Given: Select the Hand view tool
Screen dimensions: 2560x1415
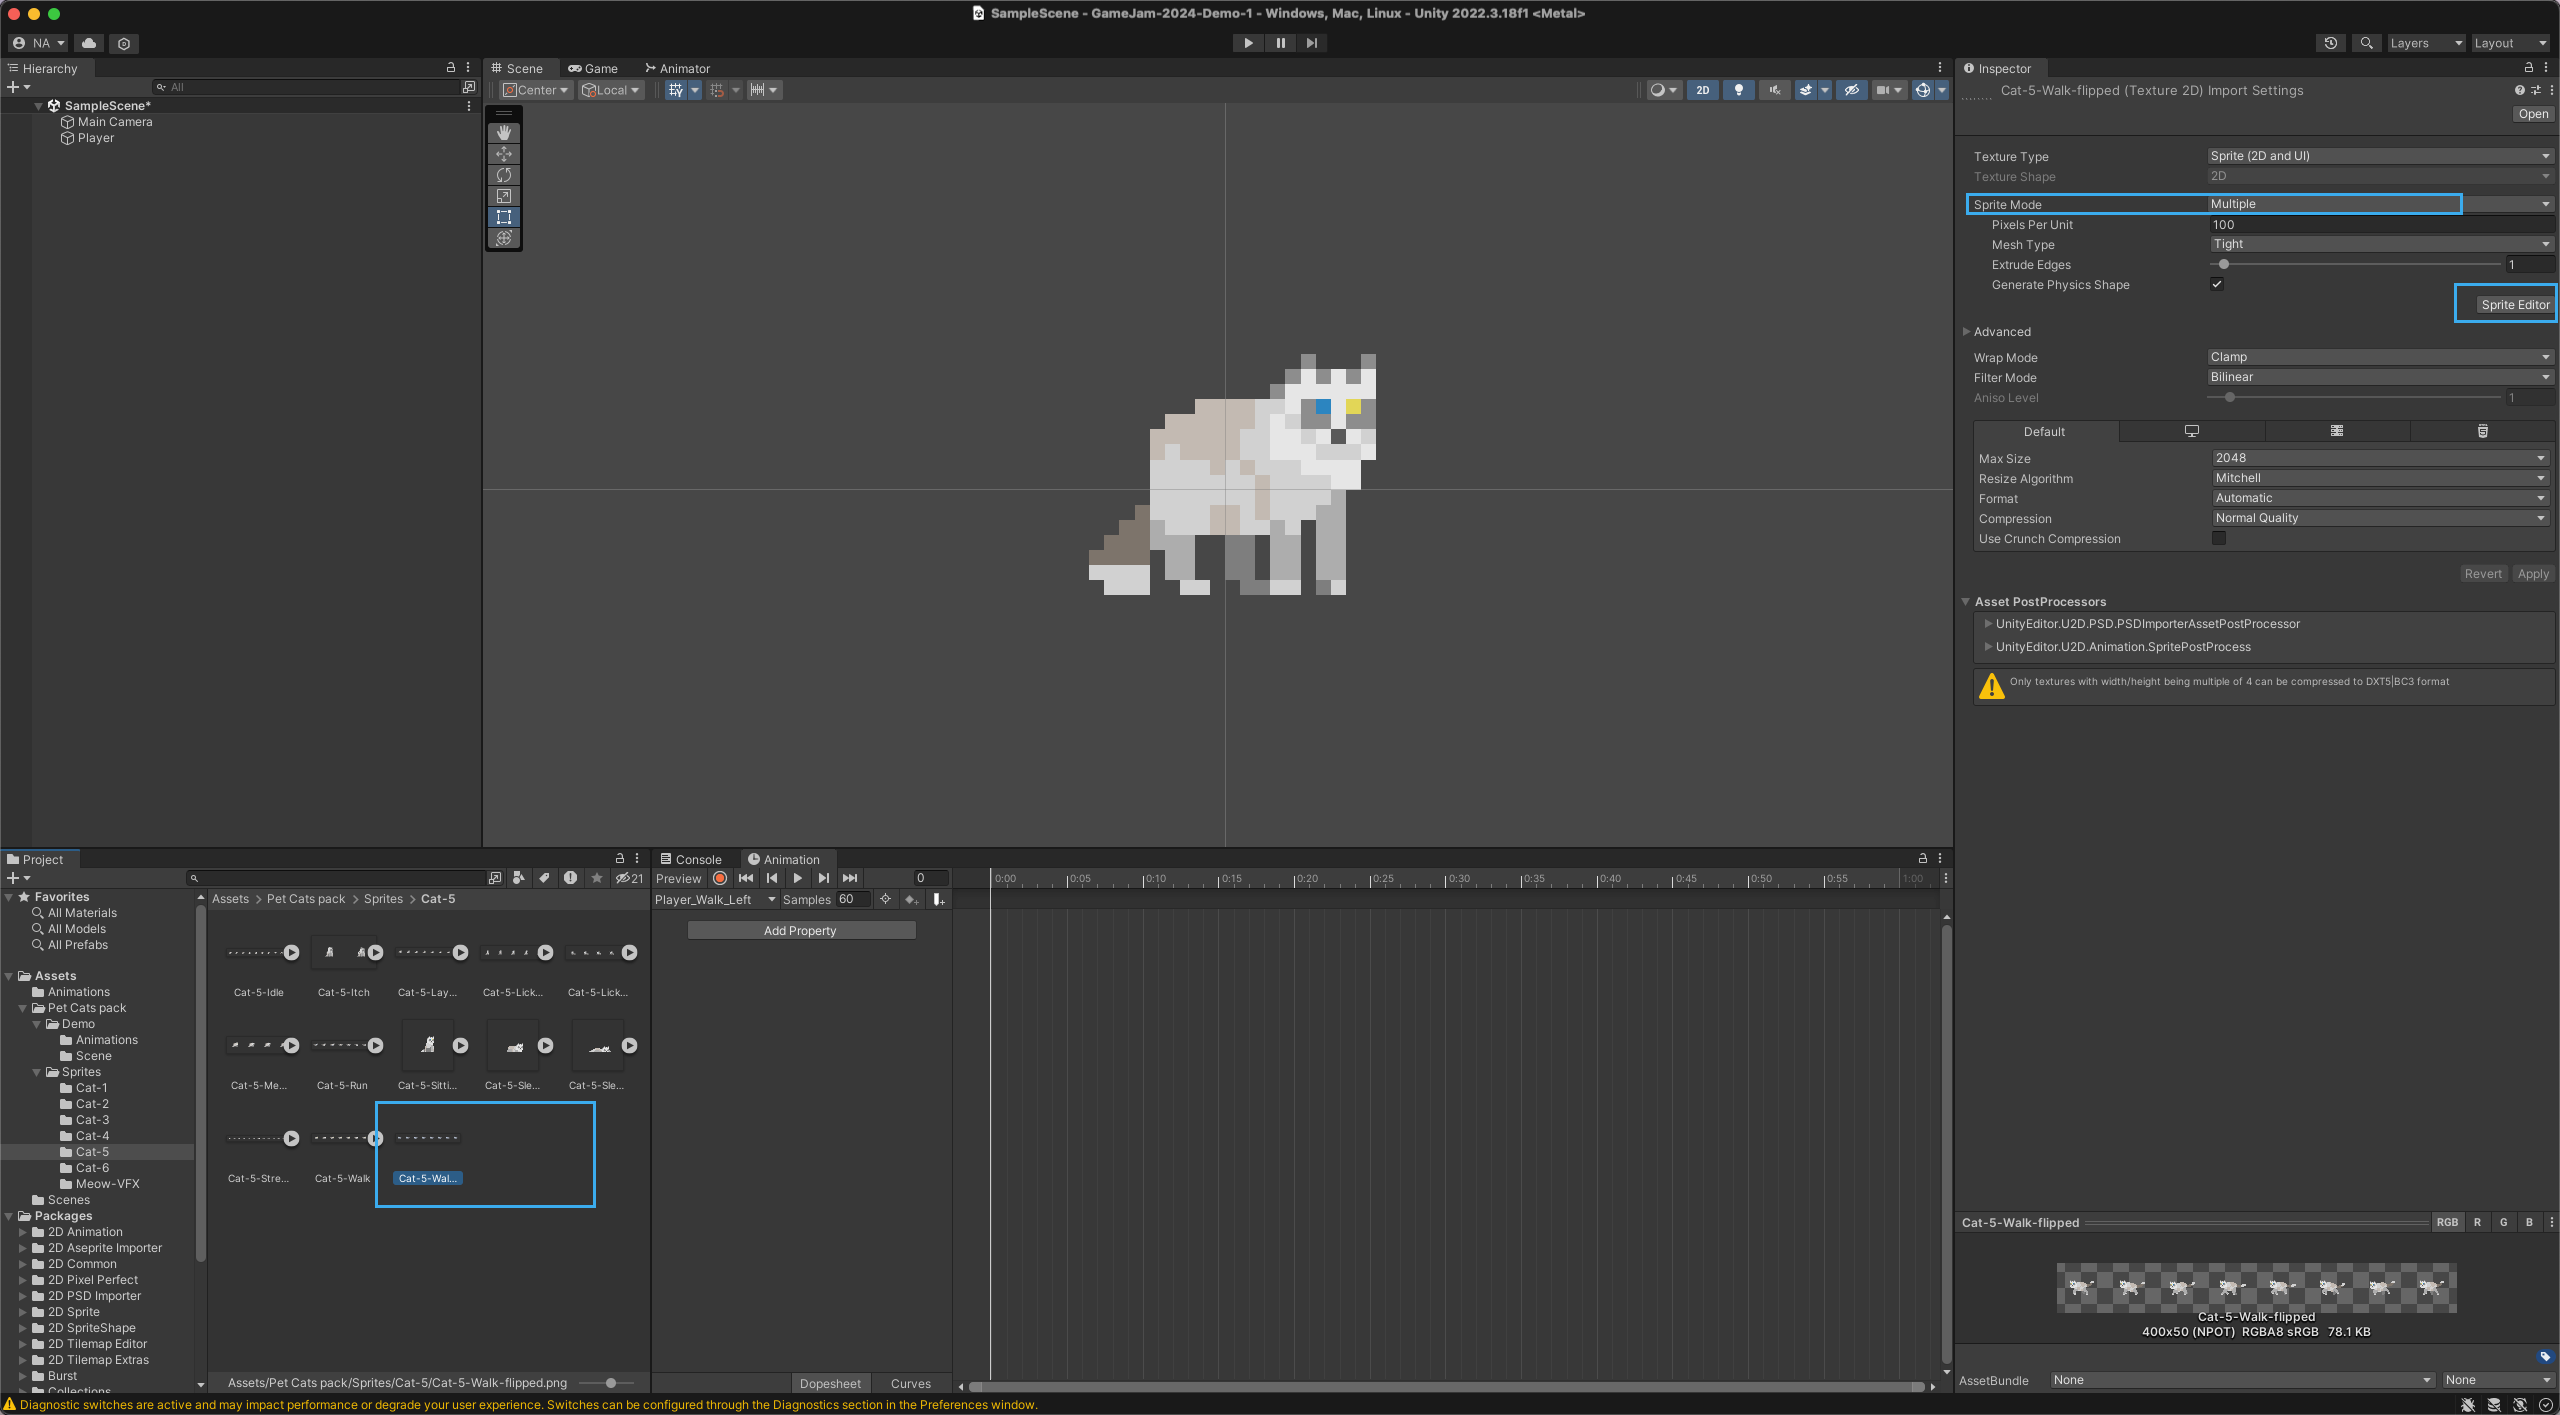Looking at the screenshot, I should pyautogui.click(x=504, y=132).
